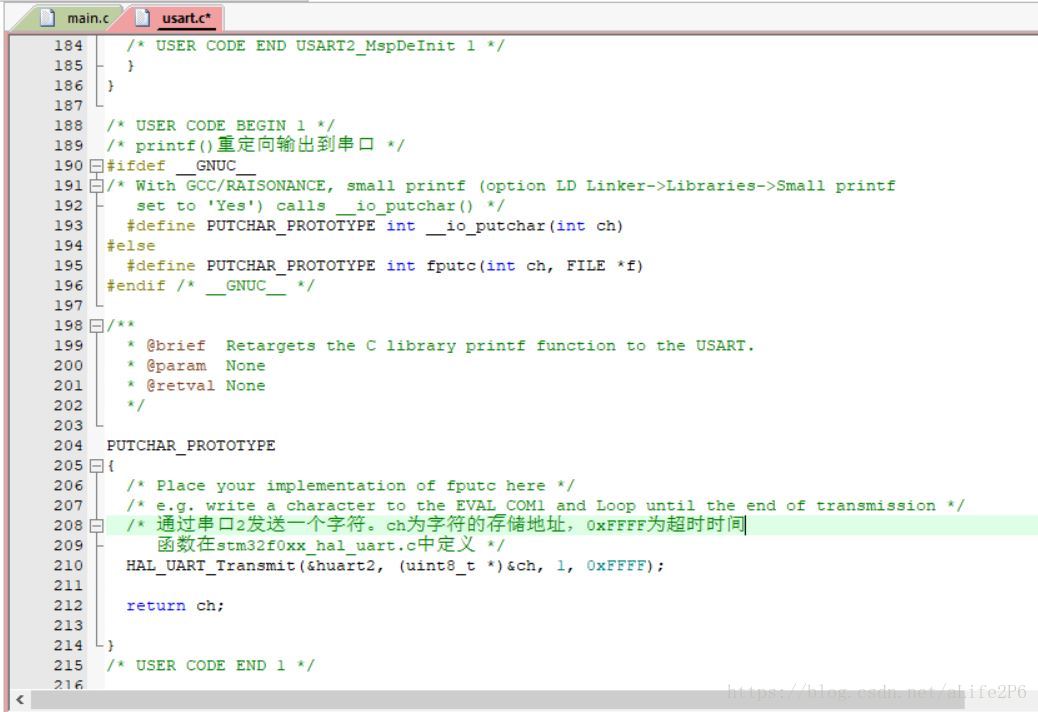Viewport: 1038px width, 712px height.
Task: Click line number 193
Action: point(69,226)
